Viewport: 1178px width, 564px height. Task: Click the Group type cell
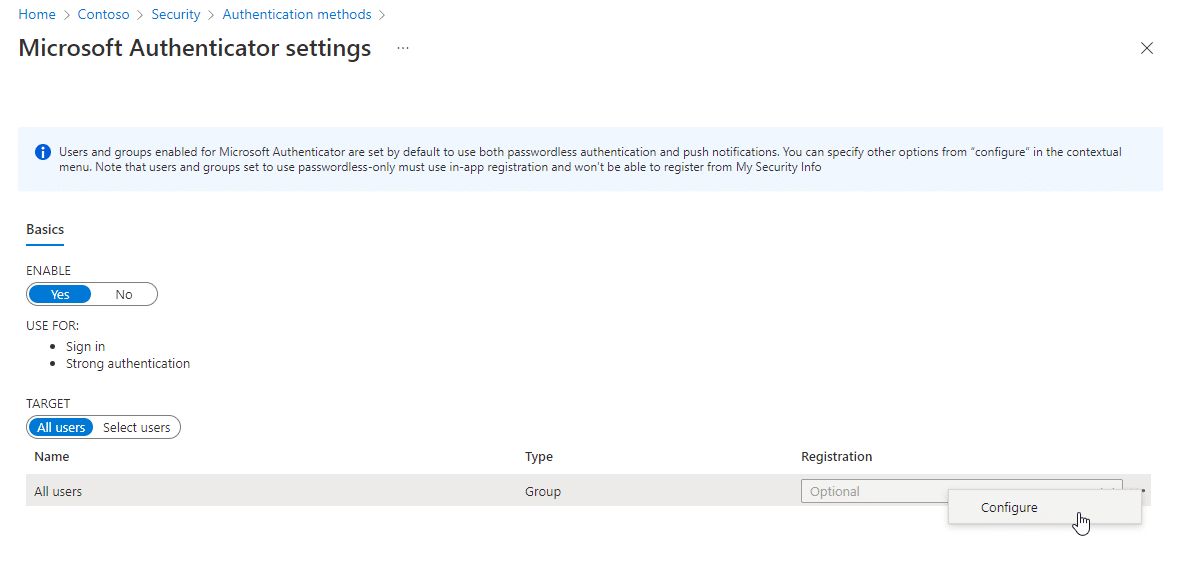pos(543,492)
